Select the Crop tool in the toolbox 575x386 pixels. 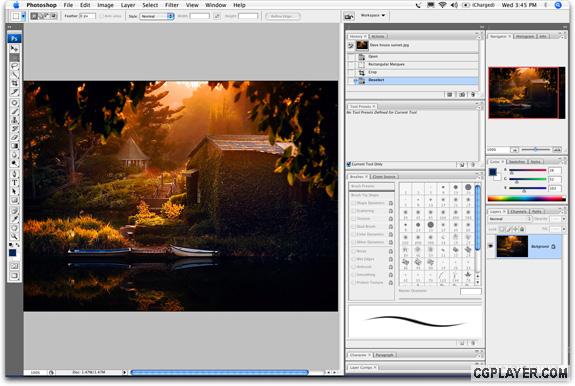14,84
